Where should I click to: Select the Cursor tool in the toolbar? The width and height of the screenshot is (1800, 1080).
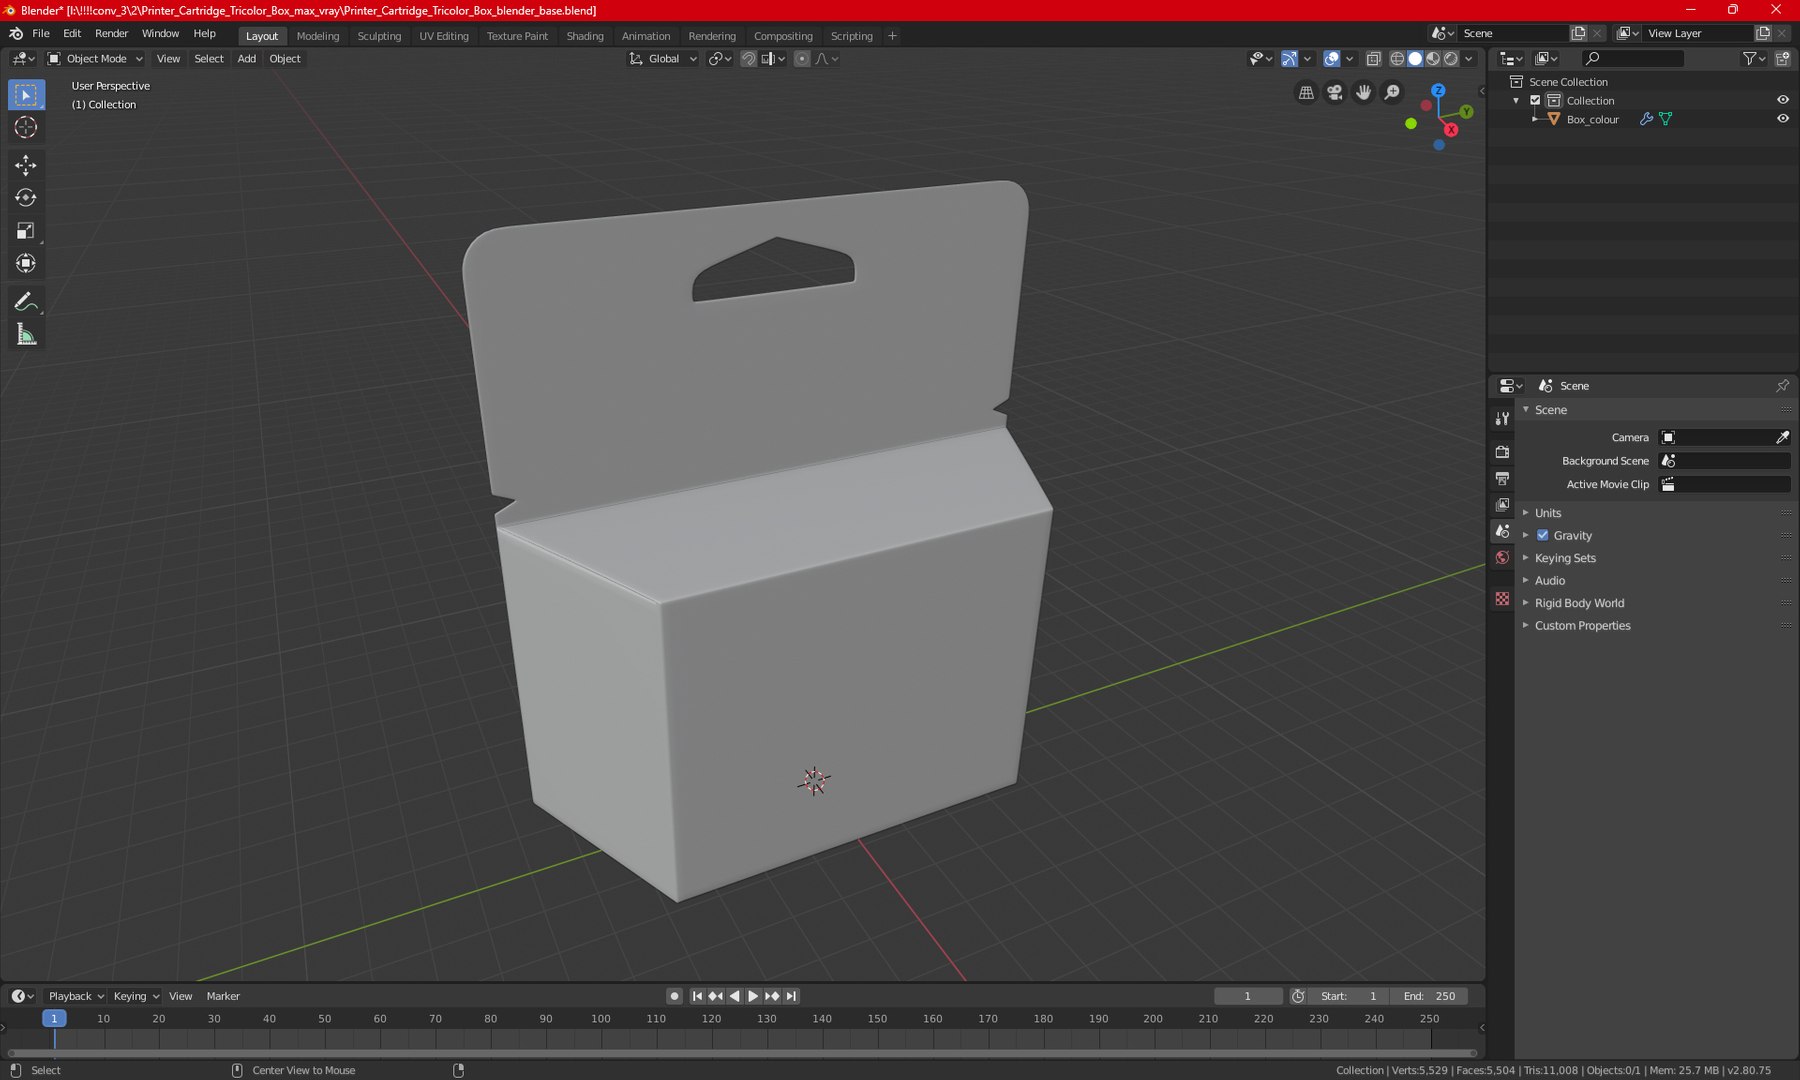point(26,127)
